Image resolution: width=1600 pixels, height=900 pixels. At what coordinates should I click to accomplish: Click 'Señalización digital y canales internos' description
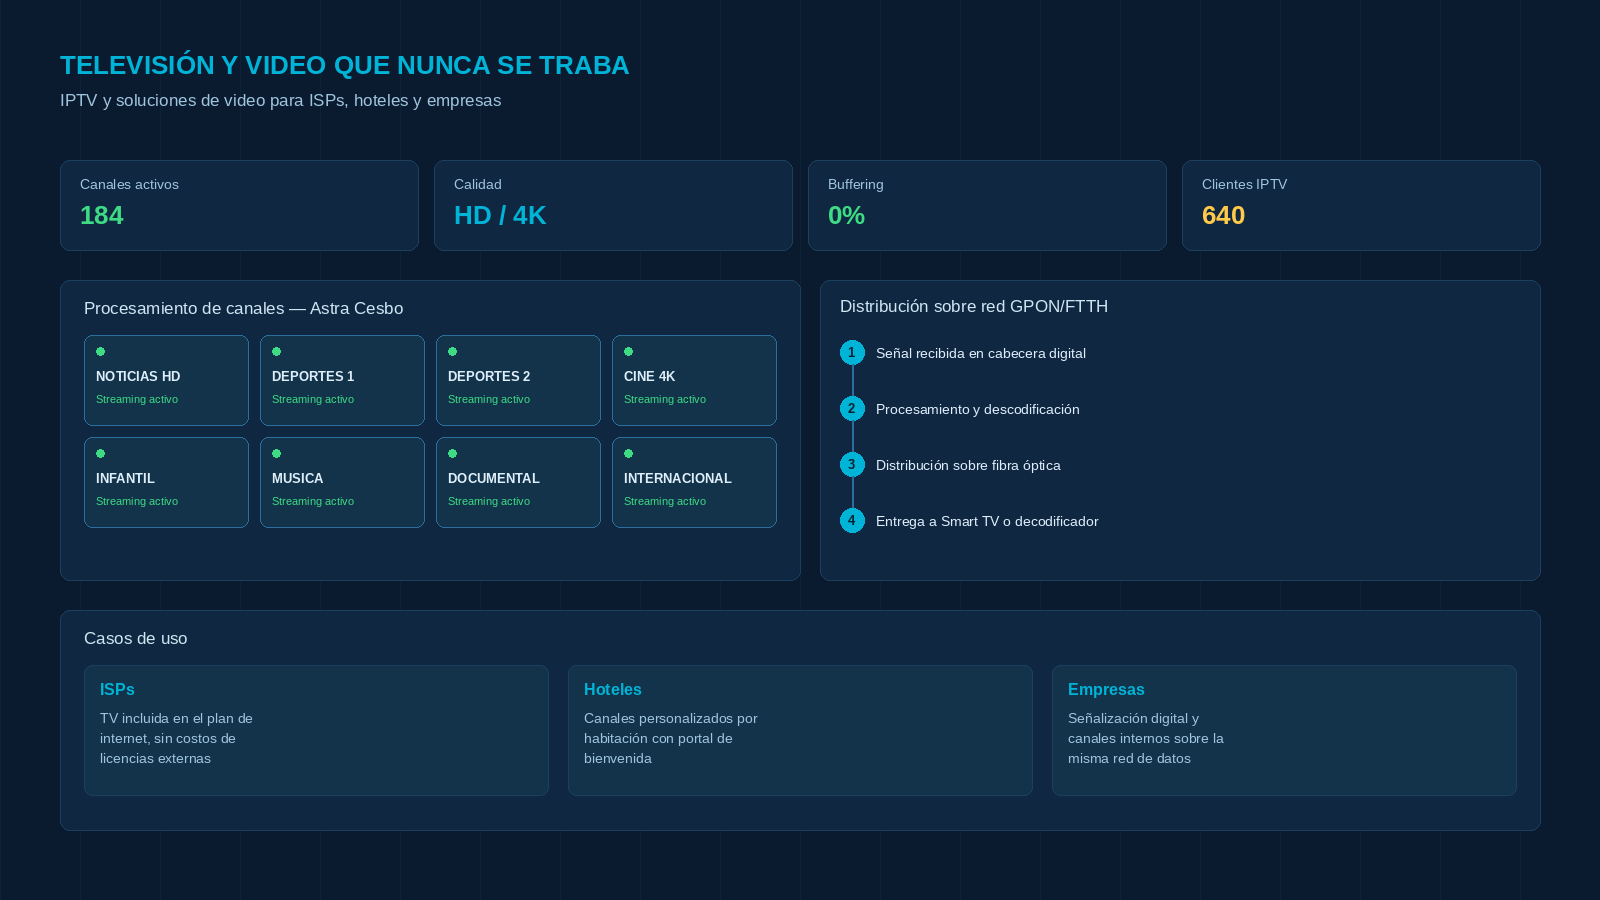[1145, 738]
